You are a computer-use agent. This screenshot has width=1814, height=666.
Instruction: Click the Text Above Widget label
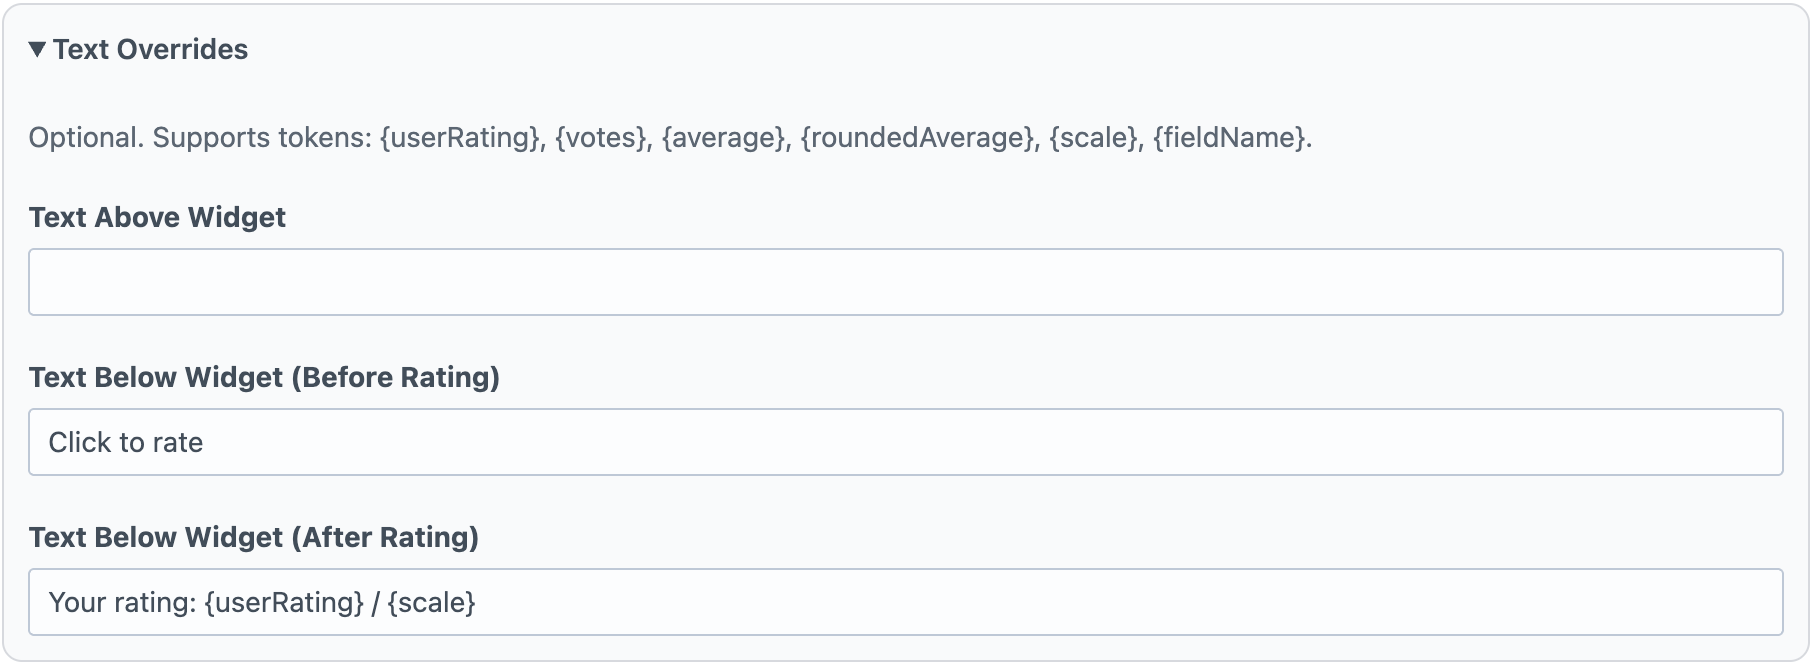point(156,217)
